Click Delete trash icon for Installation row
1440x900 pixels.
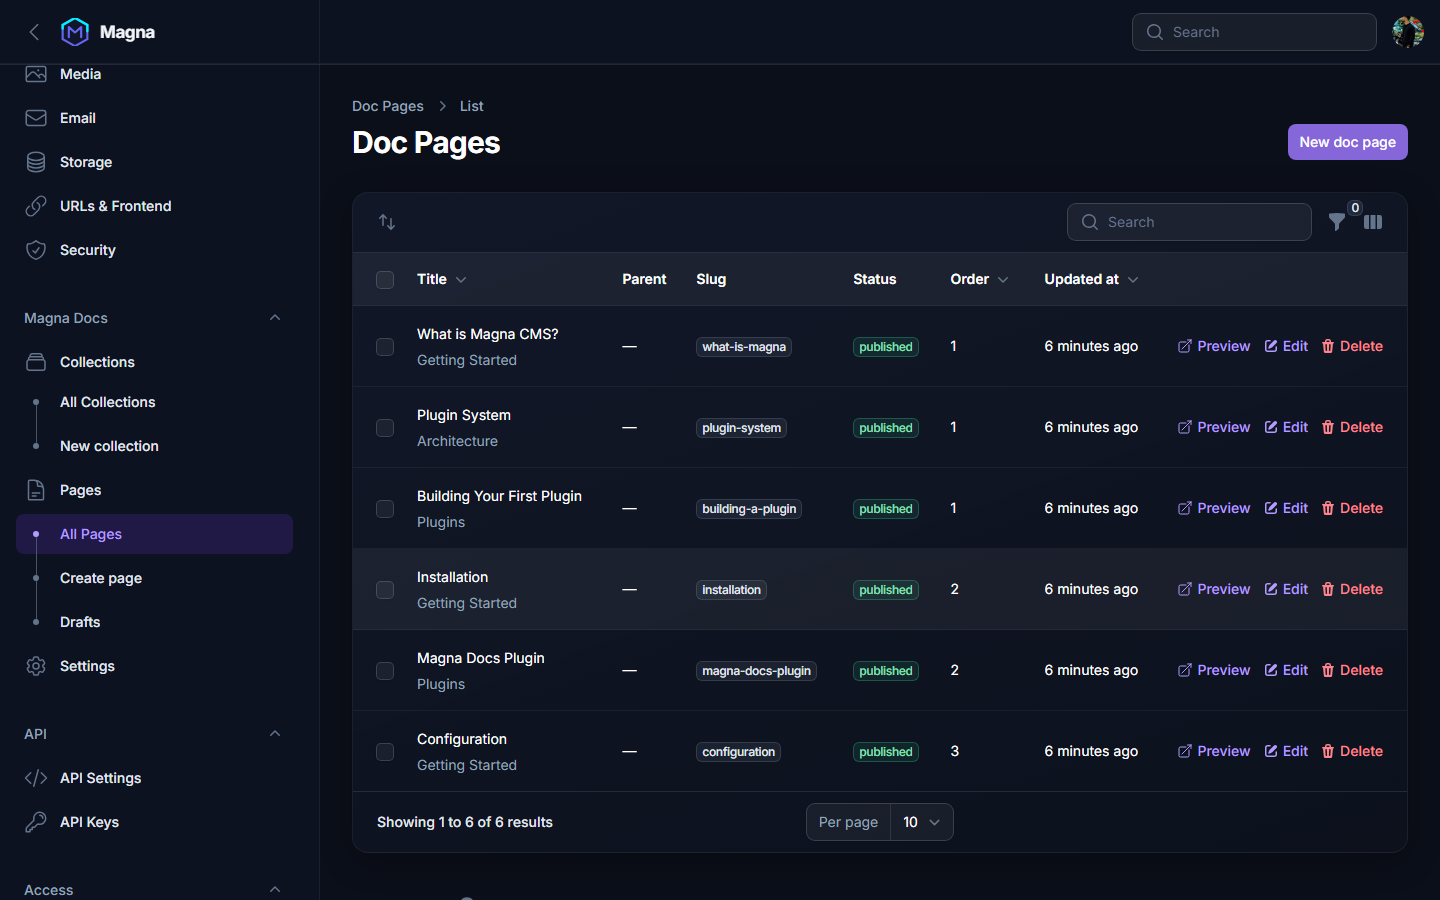(1328, 589)
